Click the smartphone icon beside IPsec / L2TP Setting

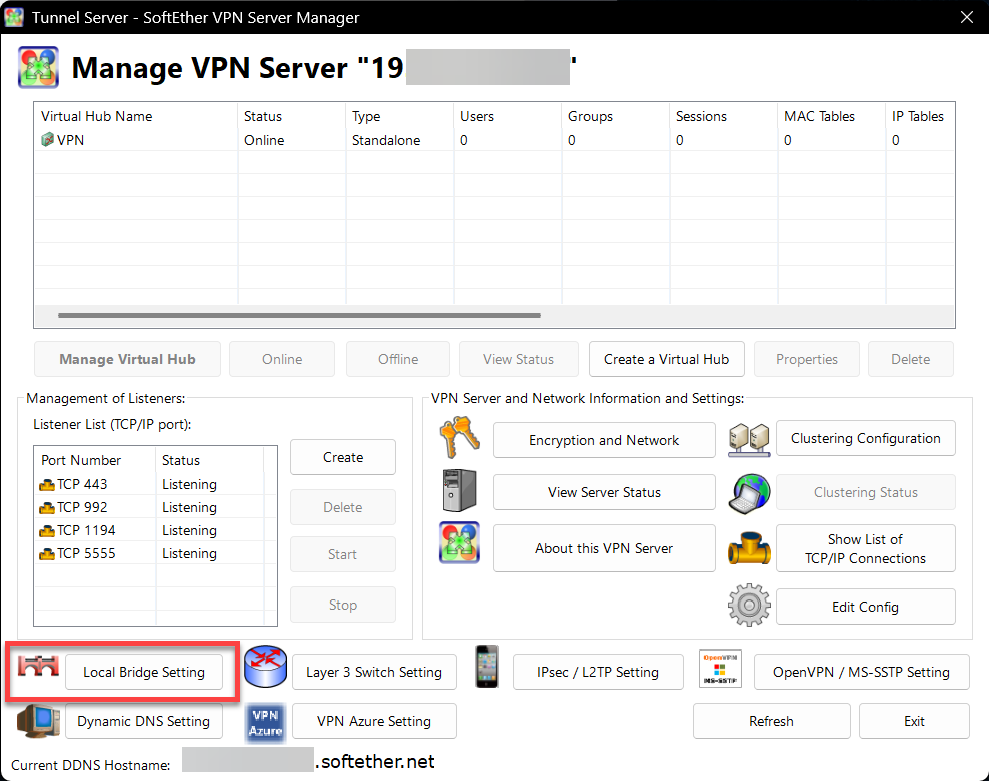tap(487, 667)
